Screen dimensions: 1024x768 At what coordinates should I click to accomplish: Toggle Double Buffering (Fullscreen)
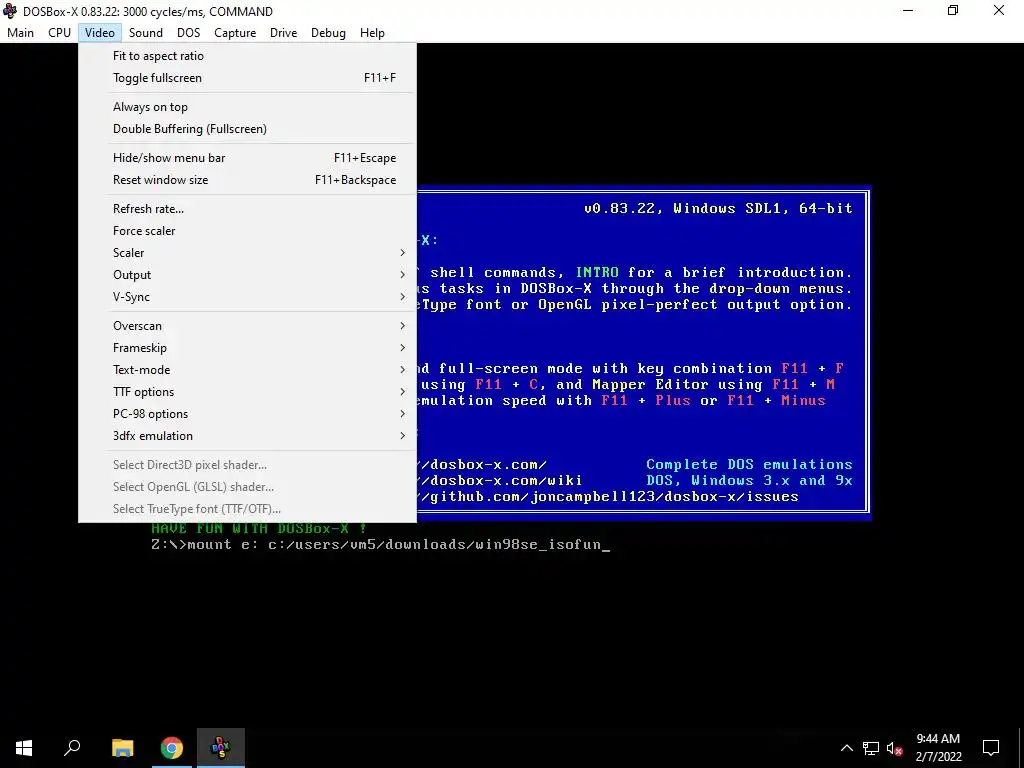[247, 129]
